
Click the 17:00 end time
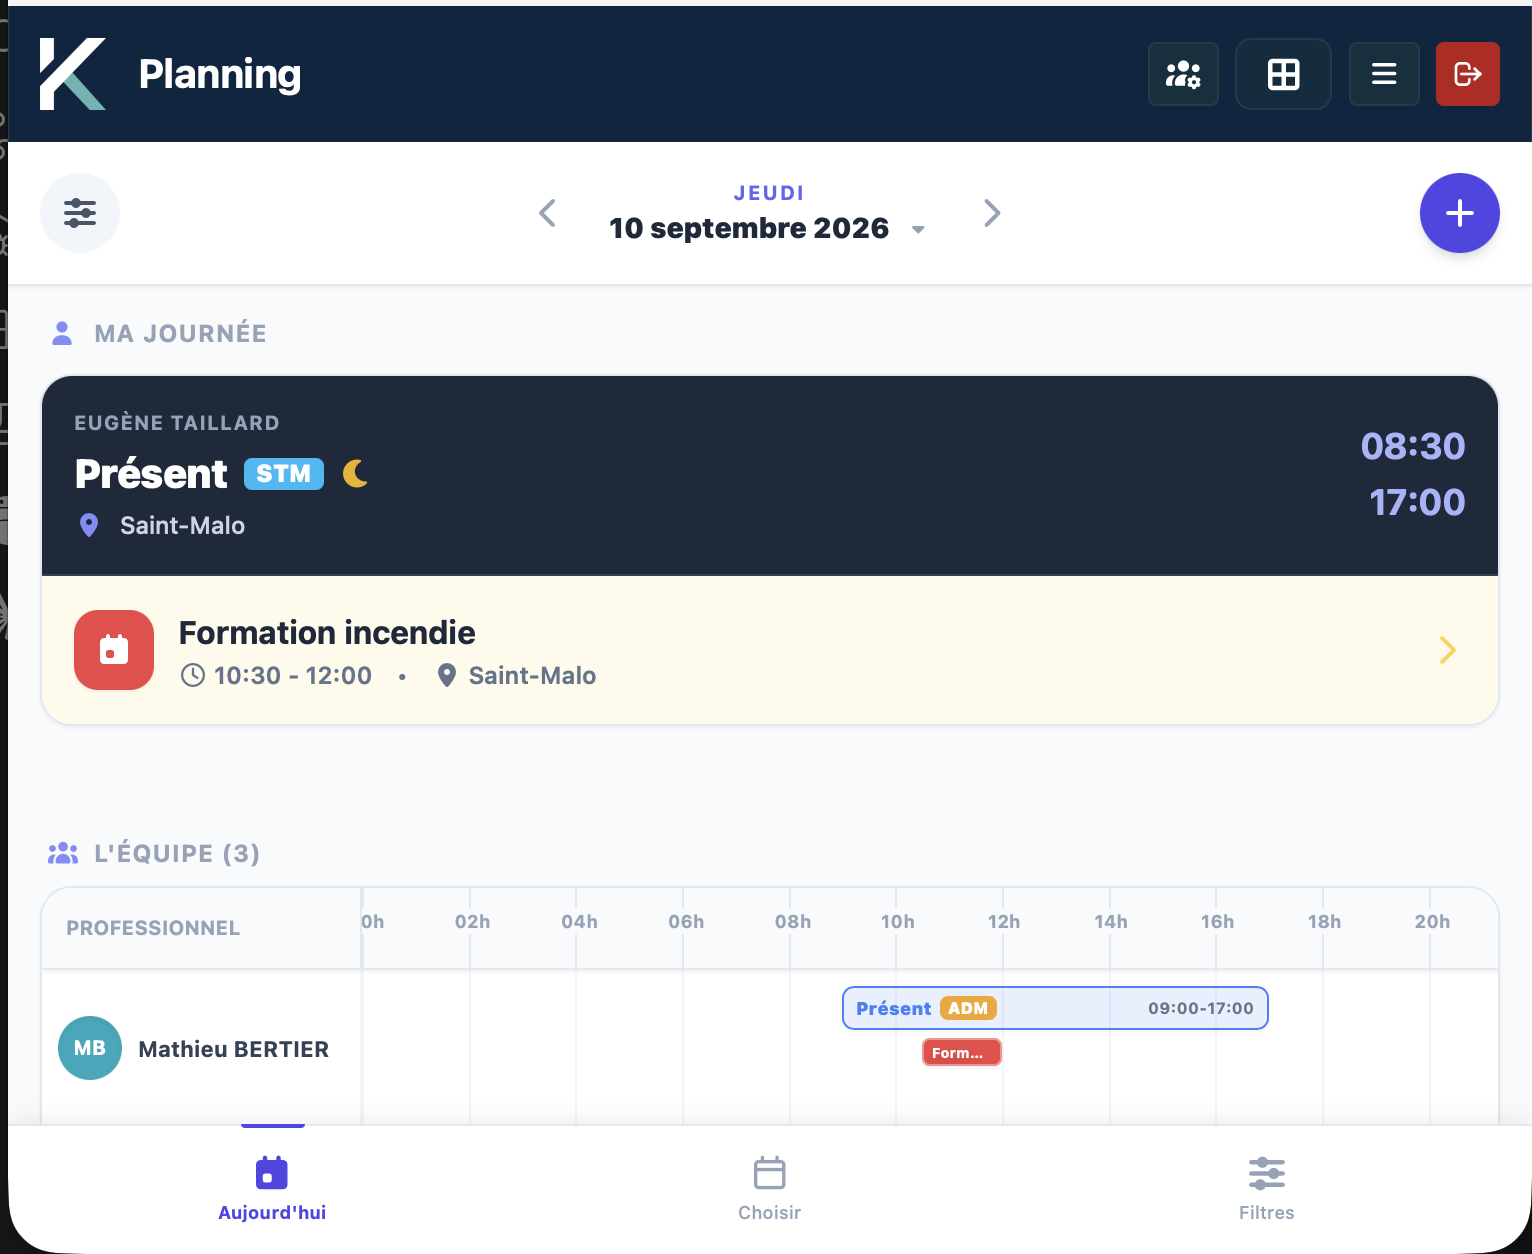tap(1417, 502)
